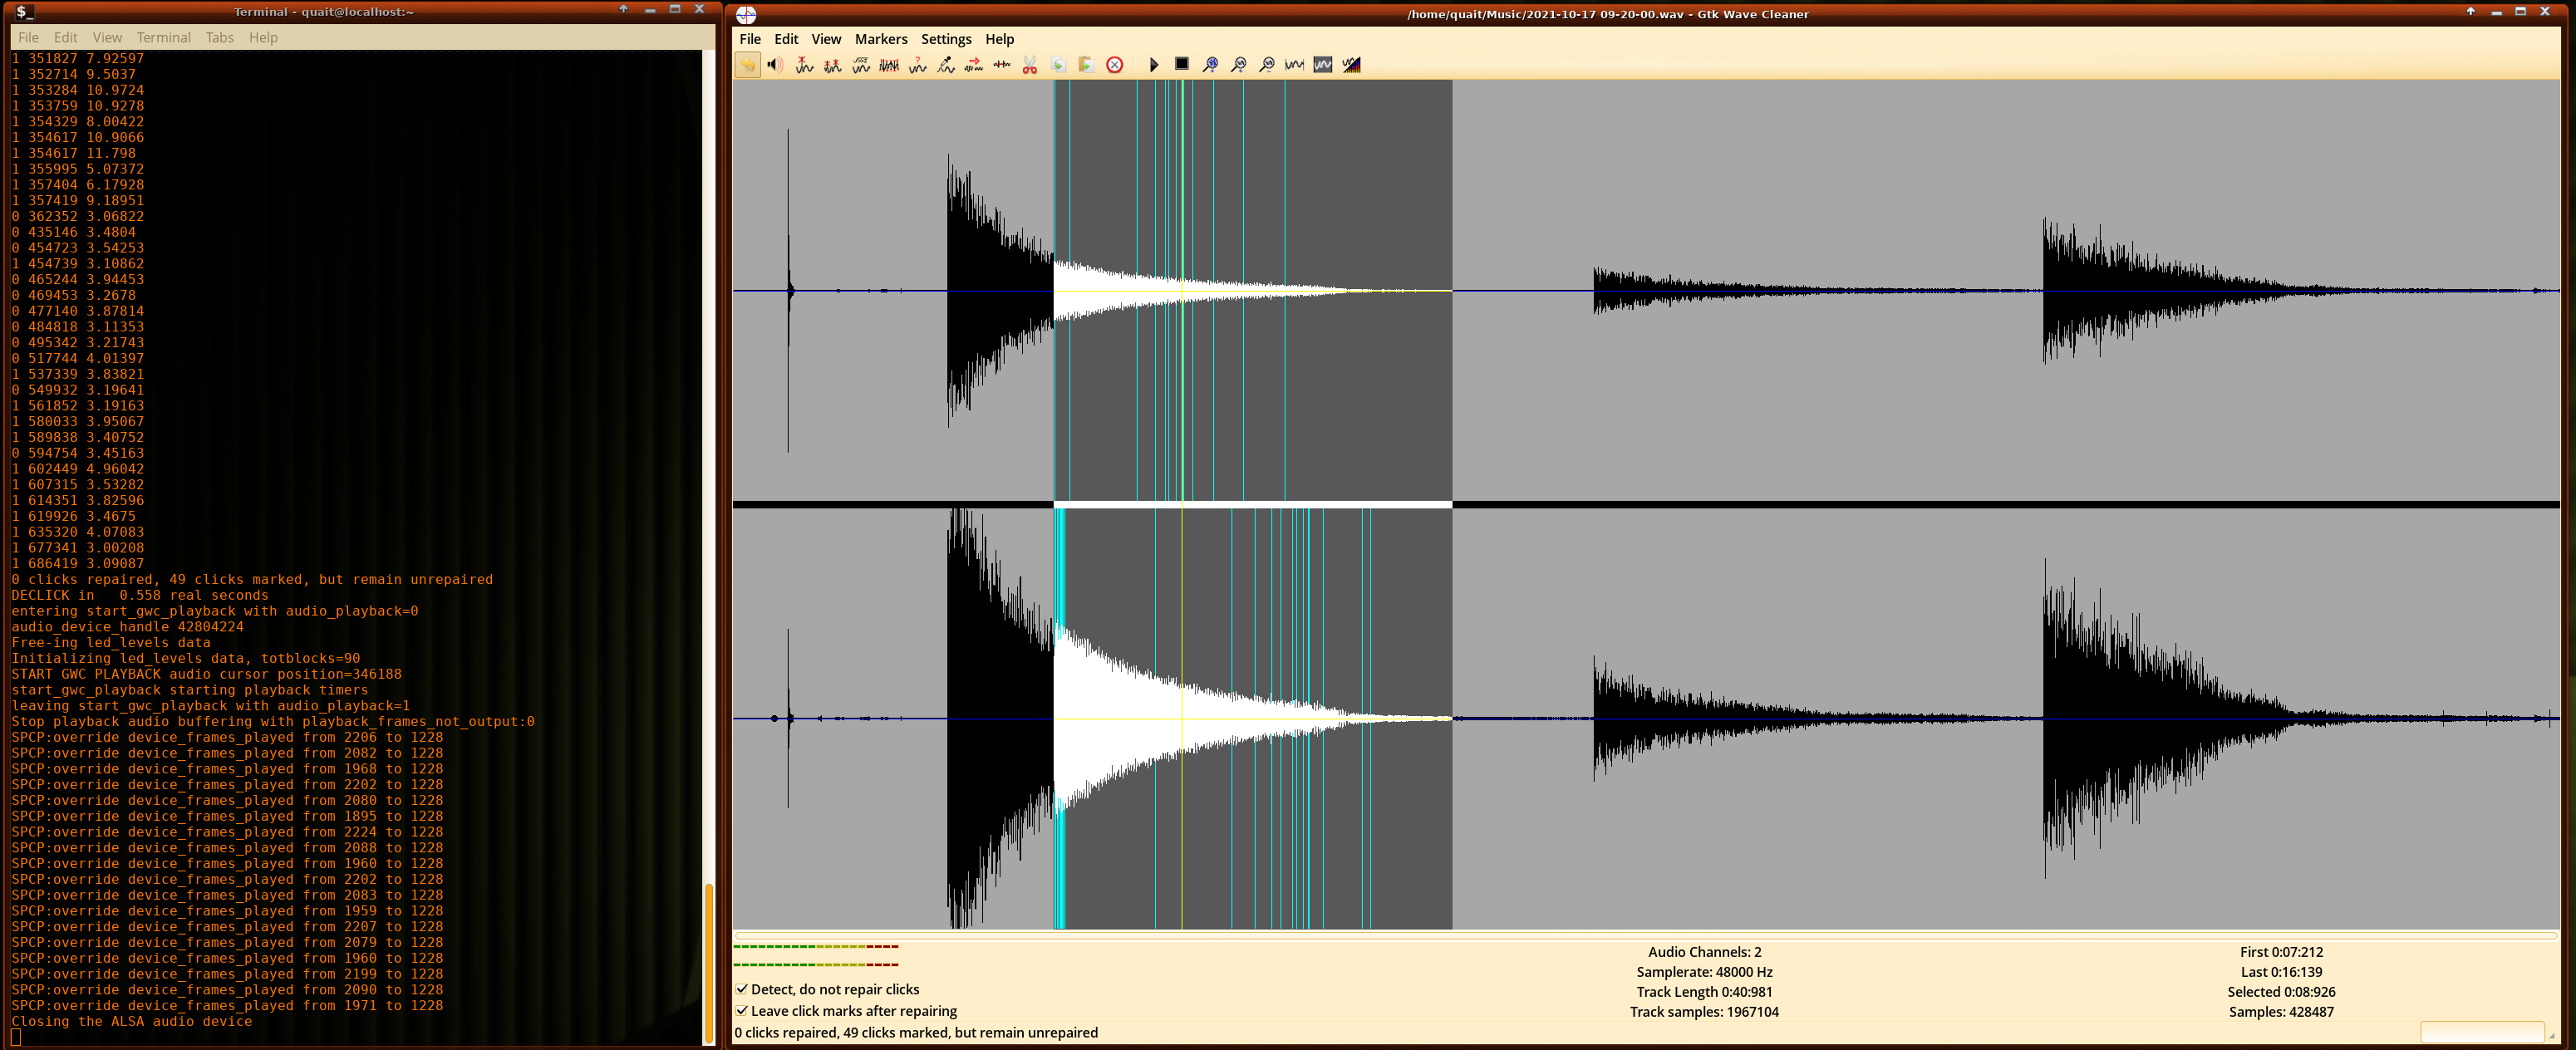The height and width of the screenshot is (1050, 2576).
Task: Click the scissors cut icon
Action: [1030, 65]
